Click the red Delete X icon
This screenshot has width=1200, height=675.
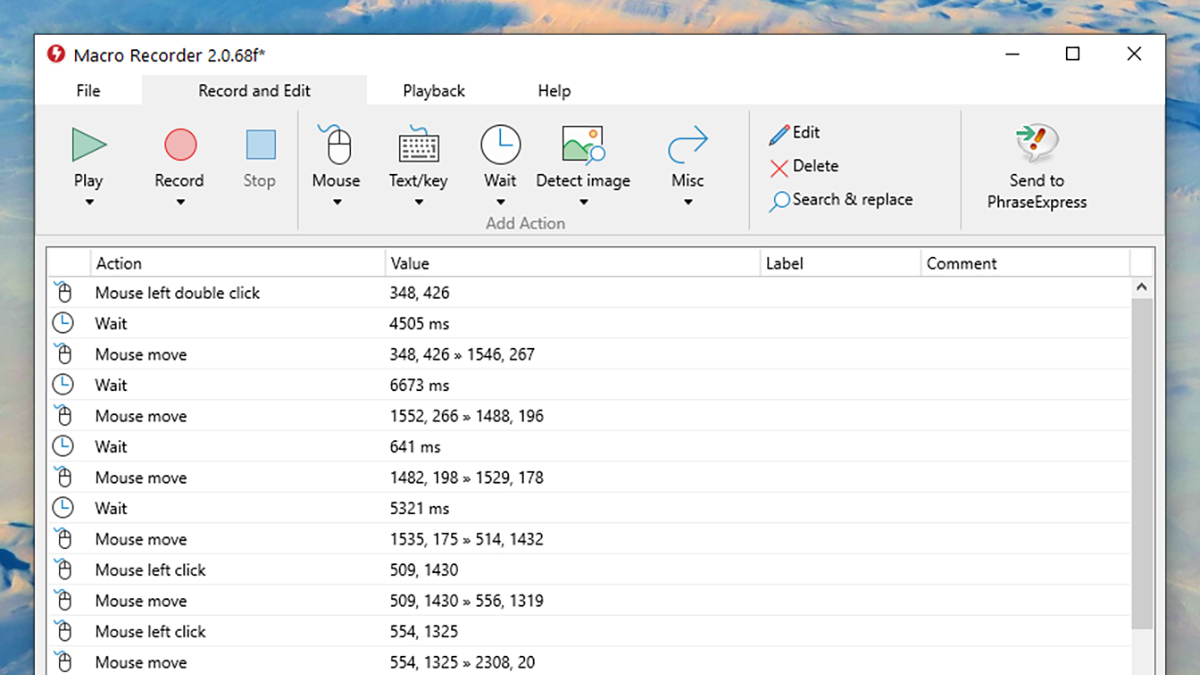779,168
